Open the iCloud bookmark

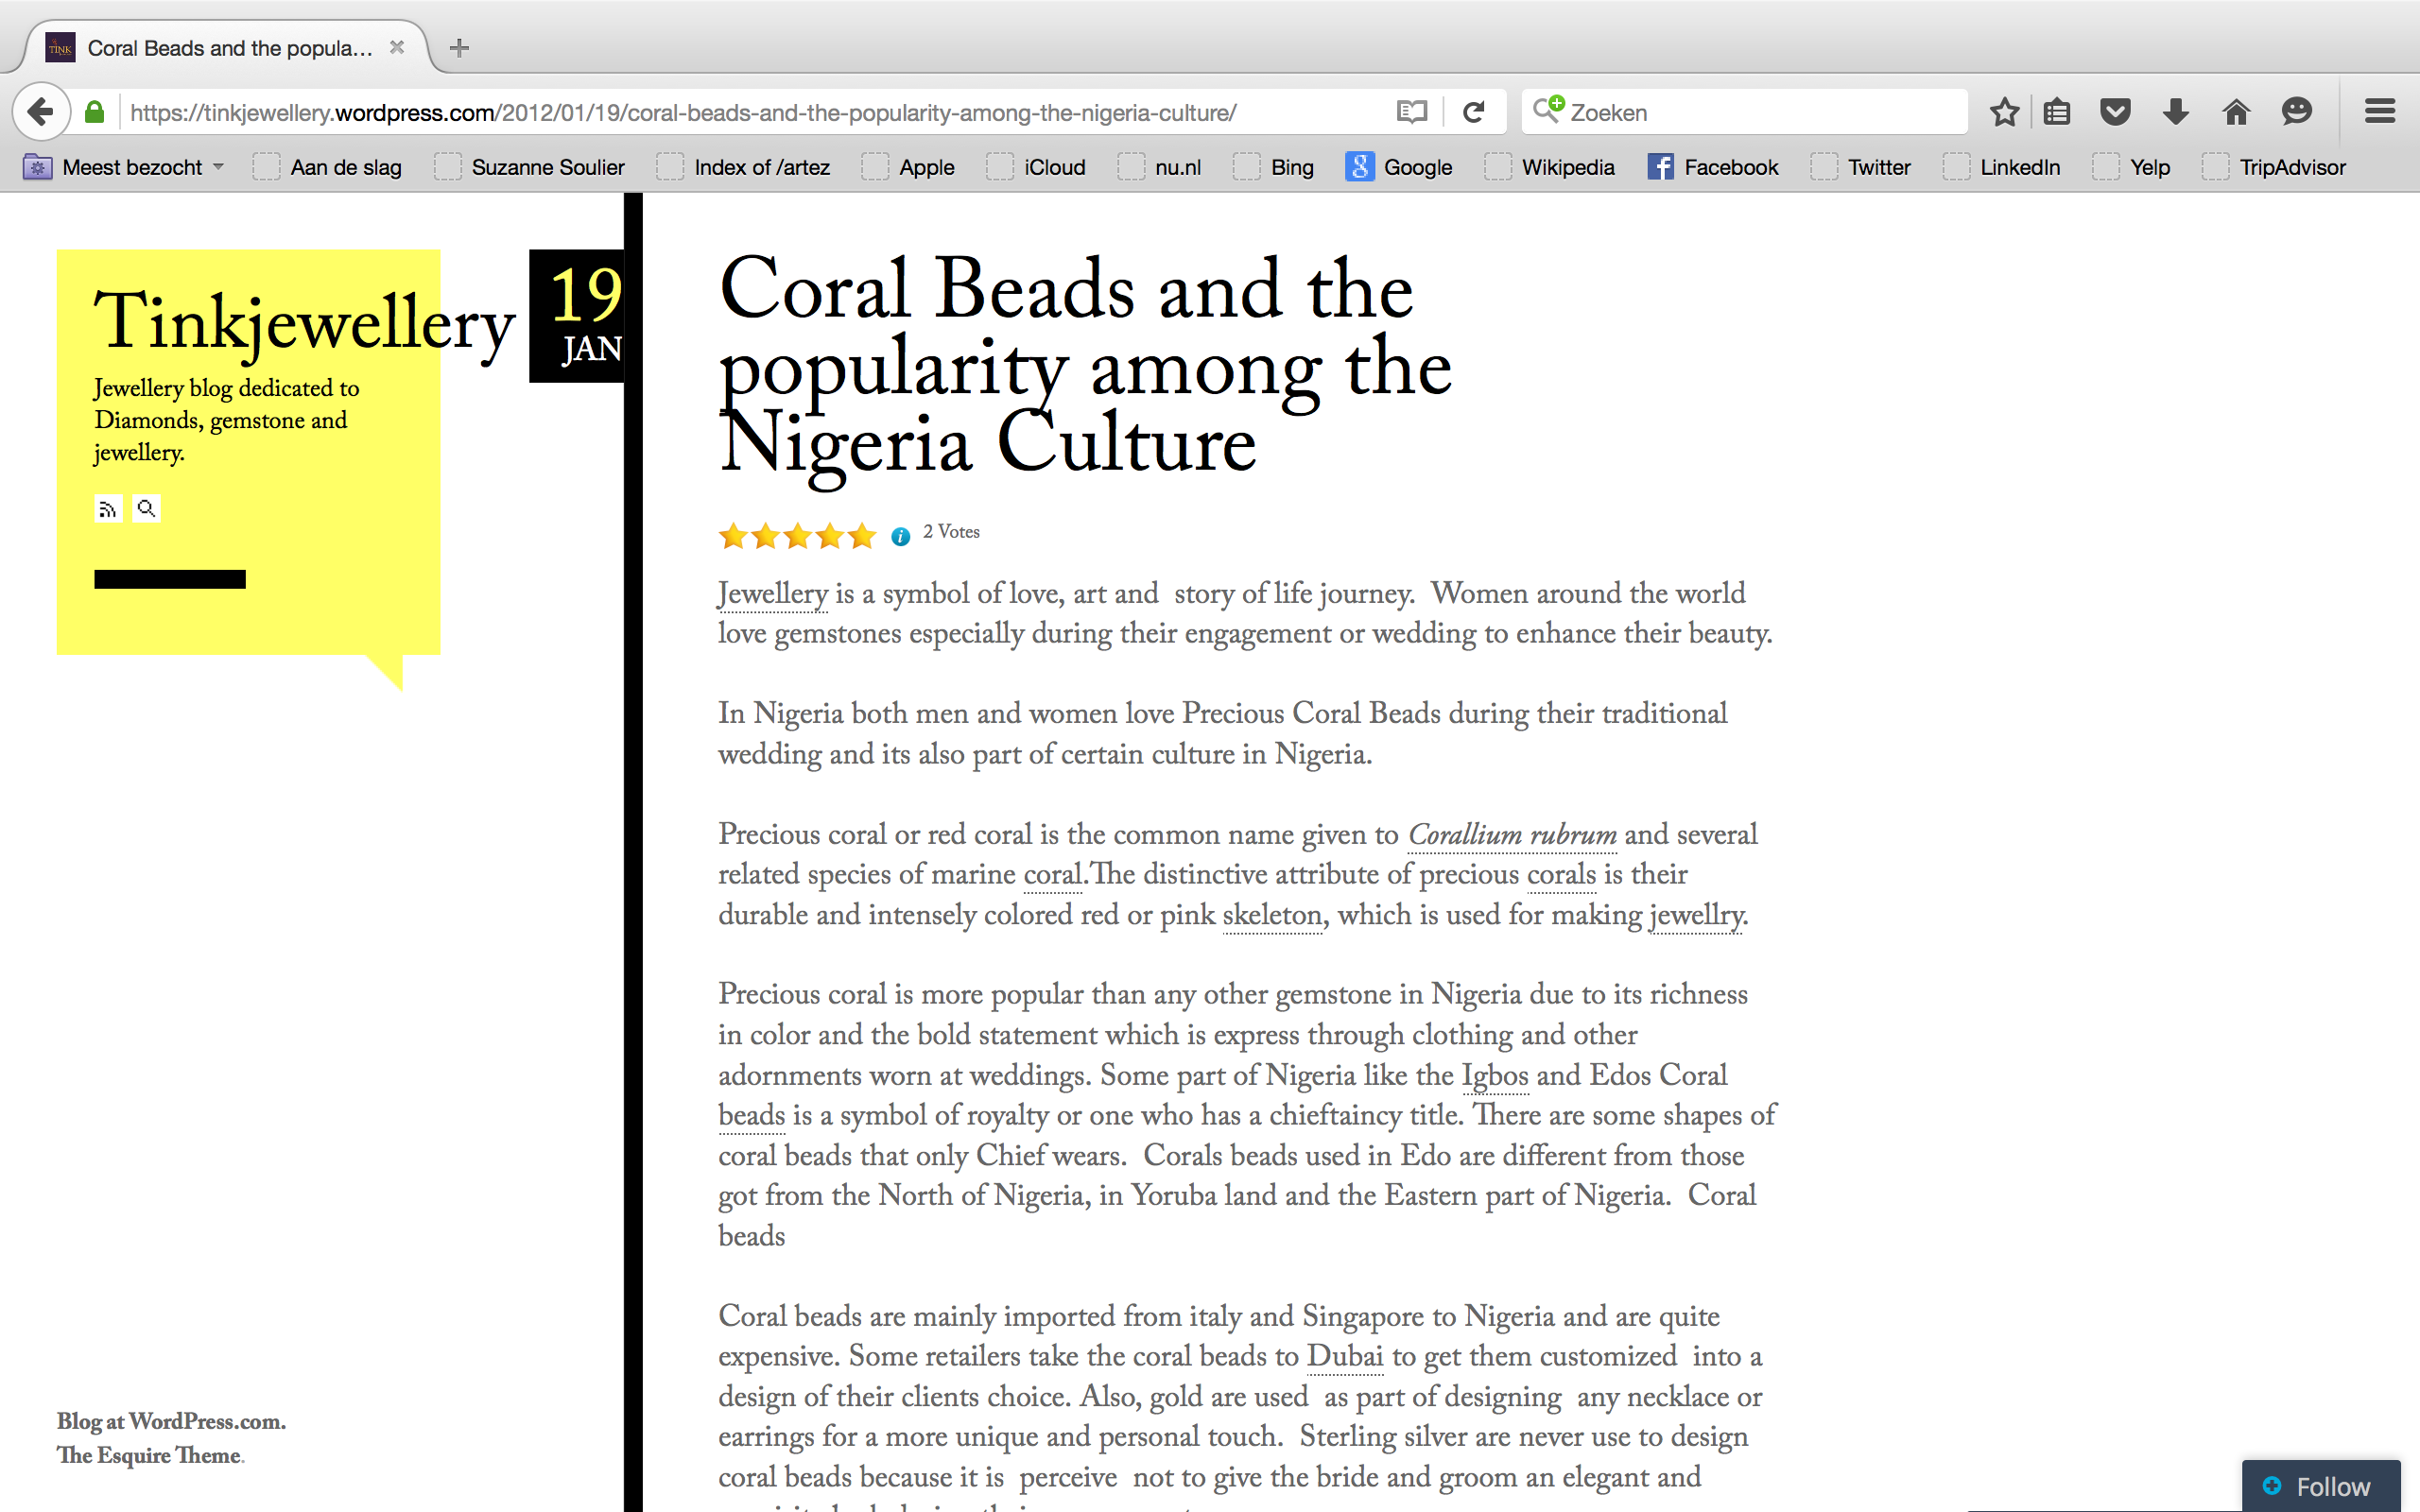[x=1036, y=167]
